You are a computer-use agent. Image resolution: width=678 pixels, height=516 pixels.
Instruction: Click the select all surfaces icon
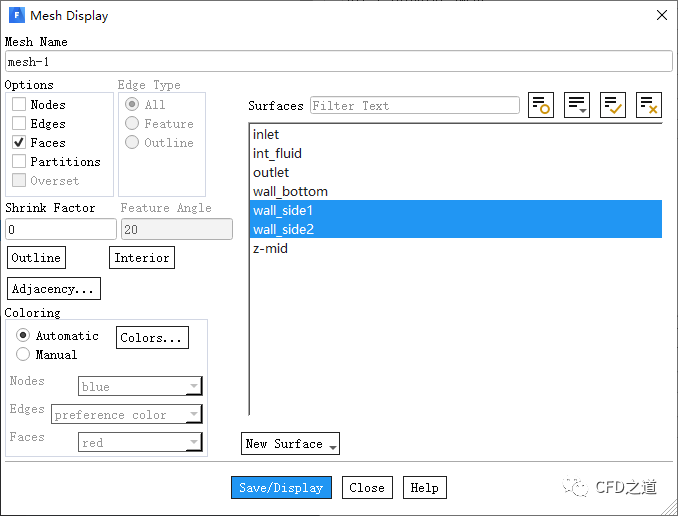tap(613, 105)
